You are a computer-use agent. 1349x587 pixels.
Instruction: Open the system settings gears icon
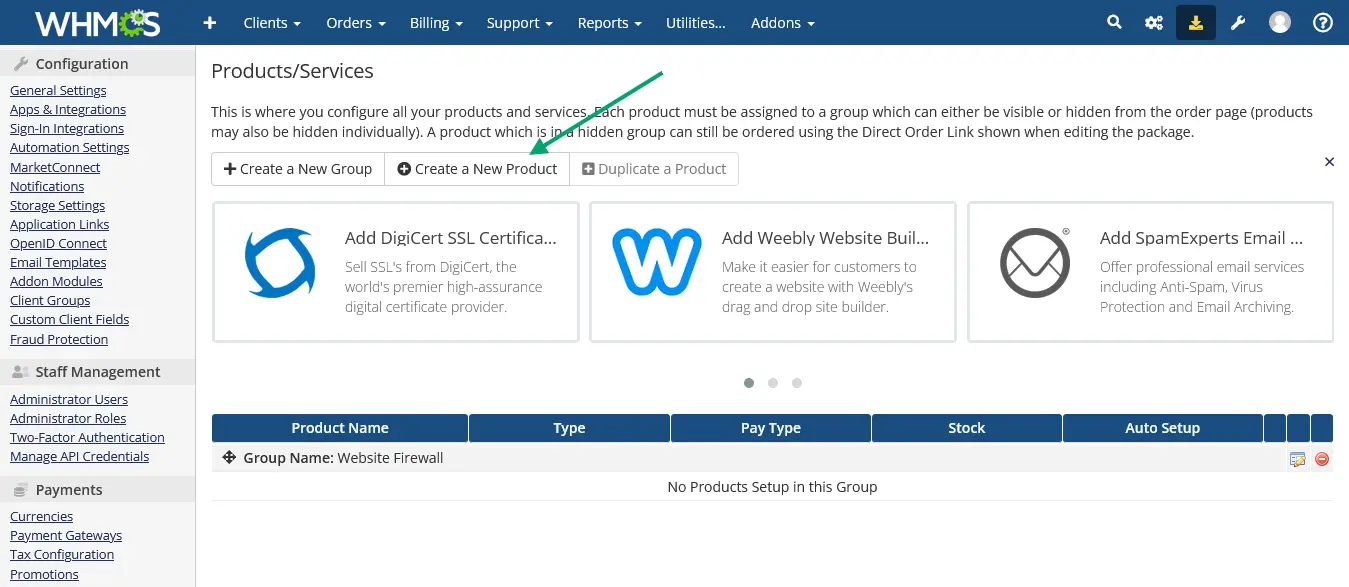(x=1154, y=22)
